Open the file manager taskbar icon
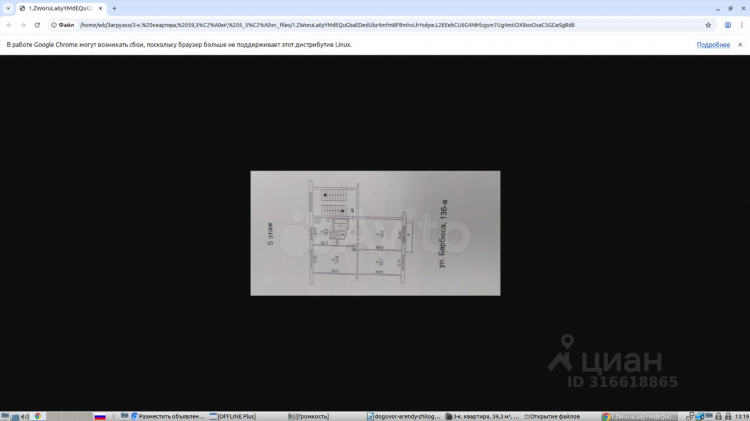Image resolution: width=750 pixels, height=421 pixels. [x=15, y=417]
